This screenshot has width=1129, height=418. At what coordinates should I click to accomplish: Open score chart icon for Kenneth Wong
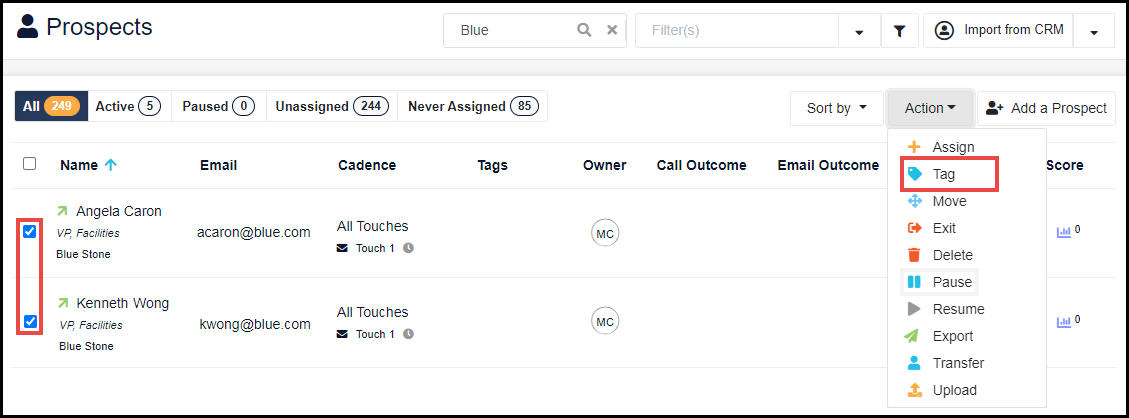[1063, 322]
